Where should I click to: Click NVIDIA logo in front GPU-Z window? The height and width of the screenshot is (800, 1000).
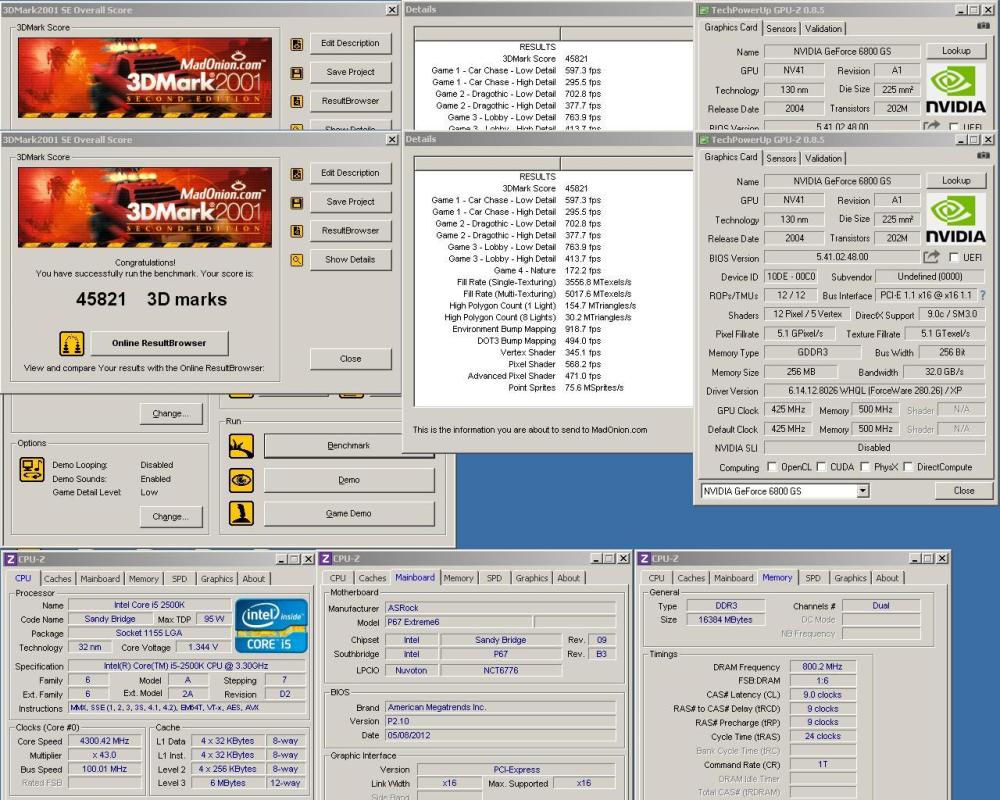[x=955, y=219]
